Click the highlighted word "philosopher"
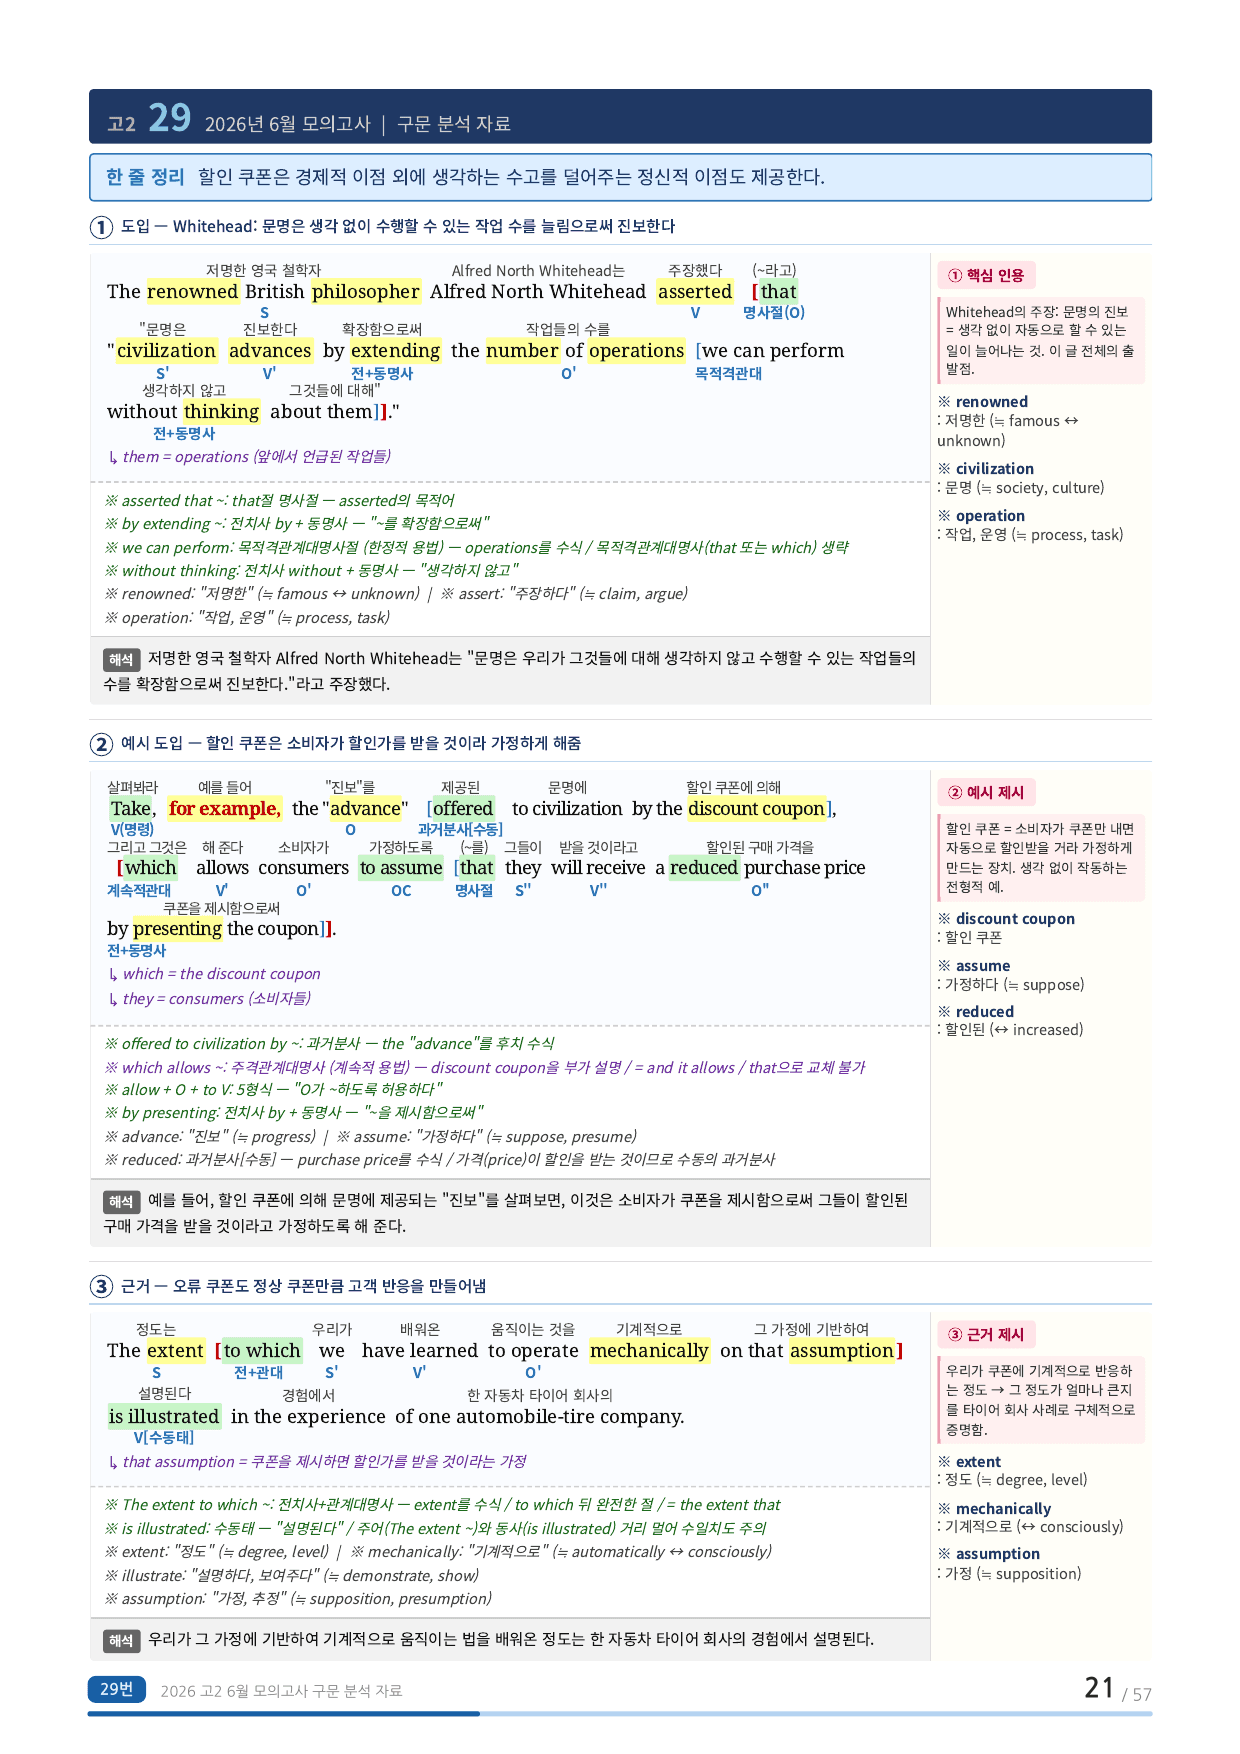 tap(365, 291)
